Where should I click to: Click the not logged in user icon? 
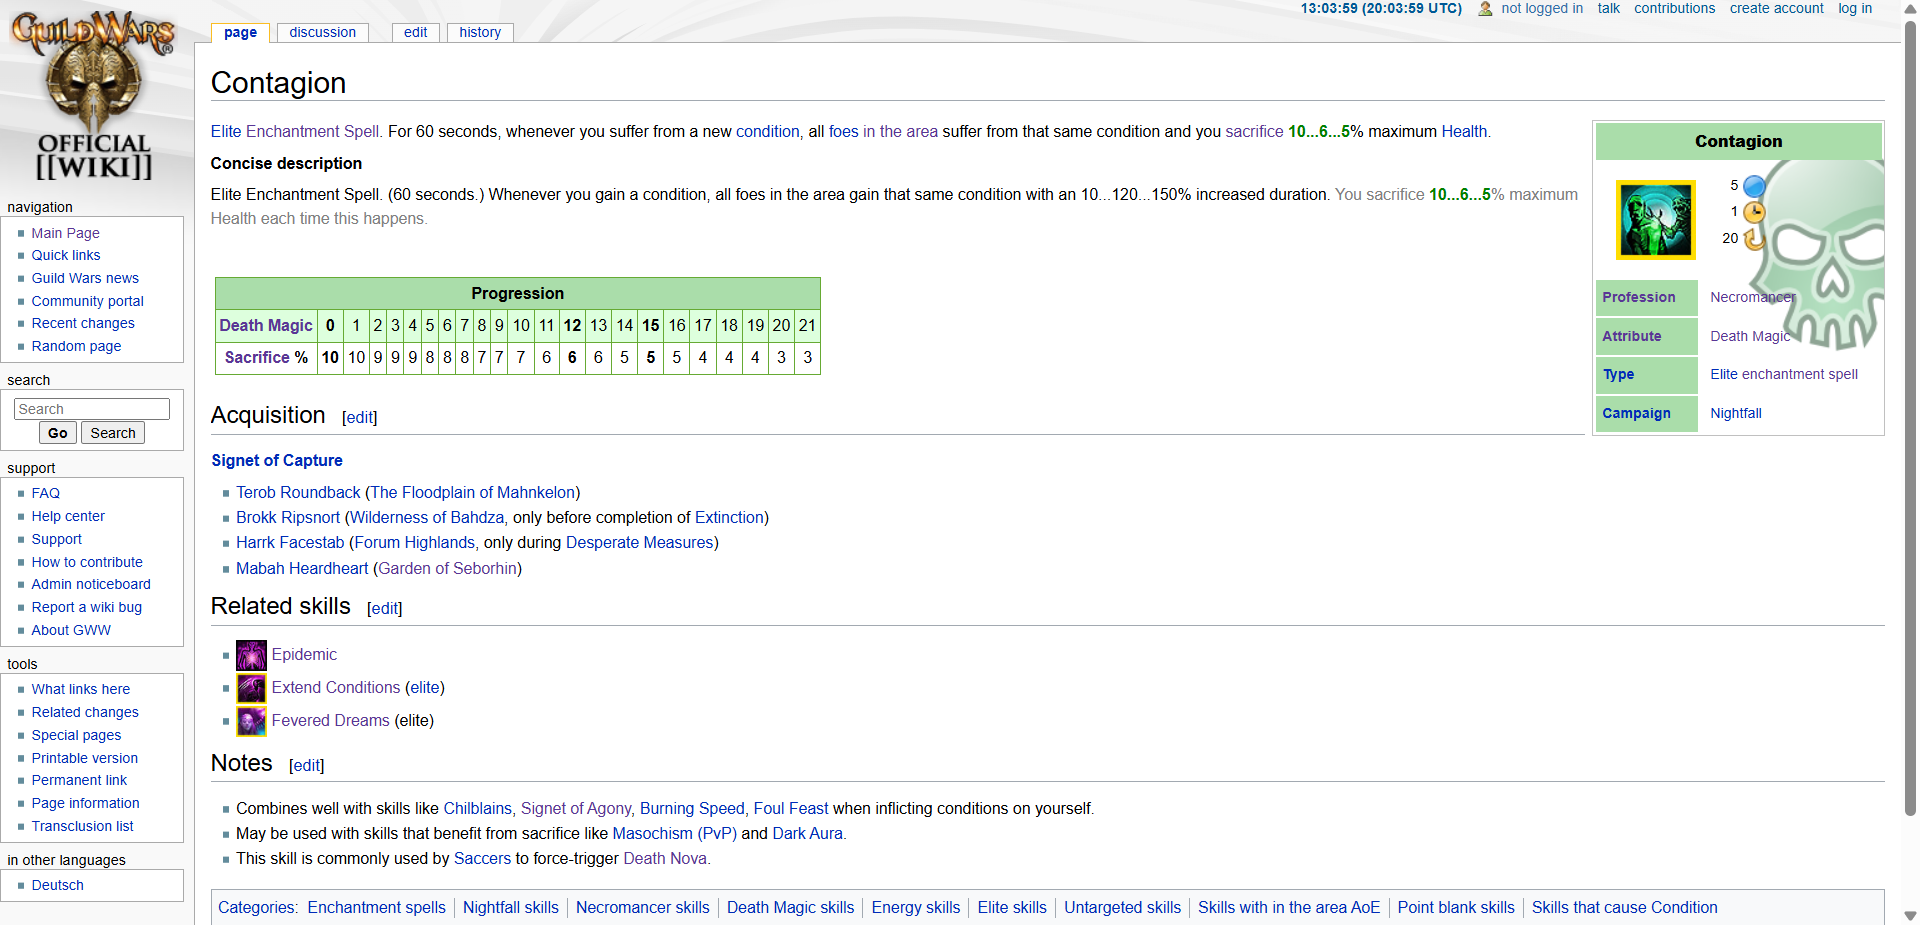click(1485, 9)
